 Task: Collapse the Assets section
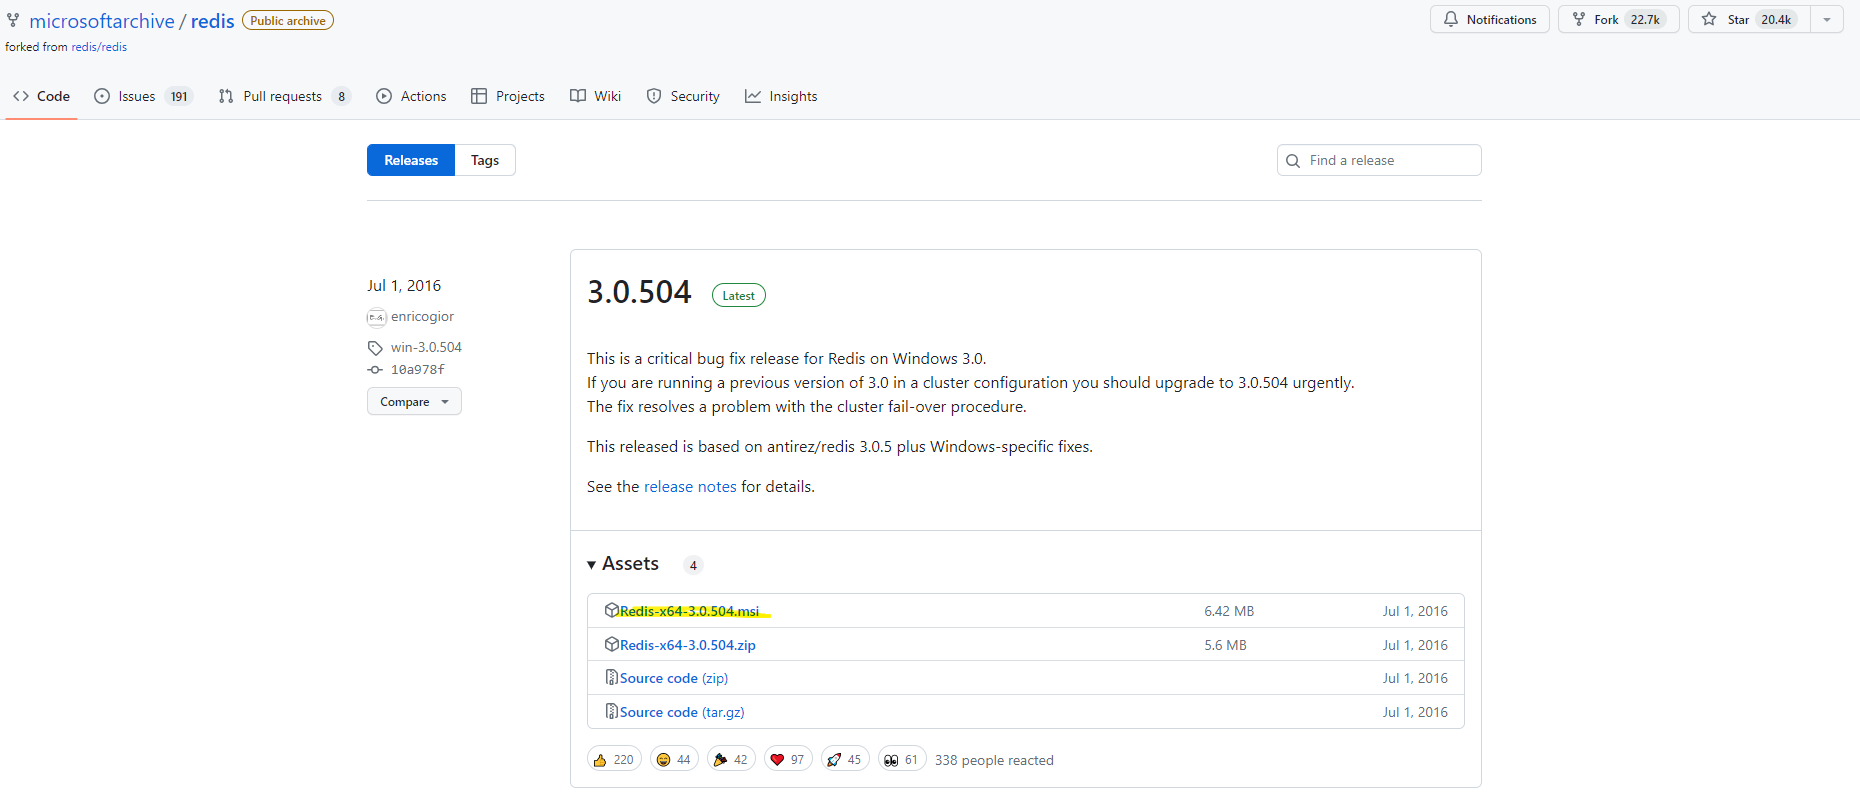click(623, 564)
